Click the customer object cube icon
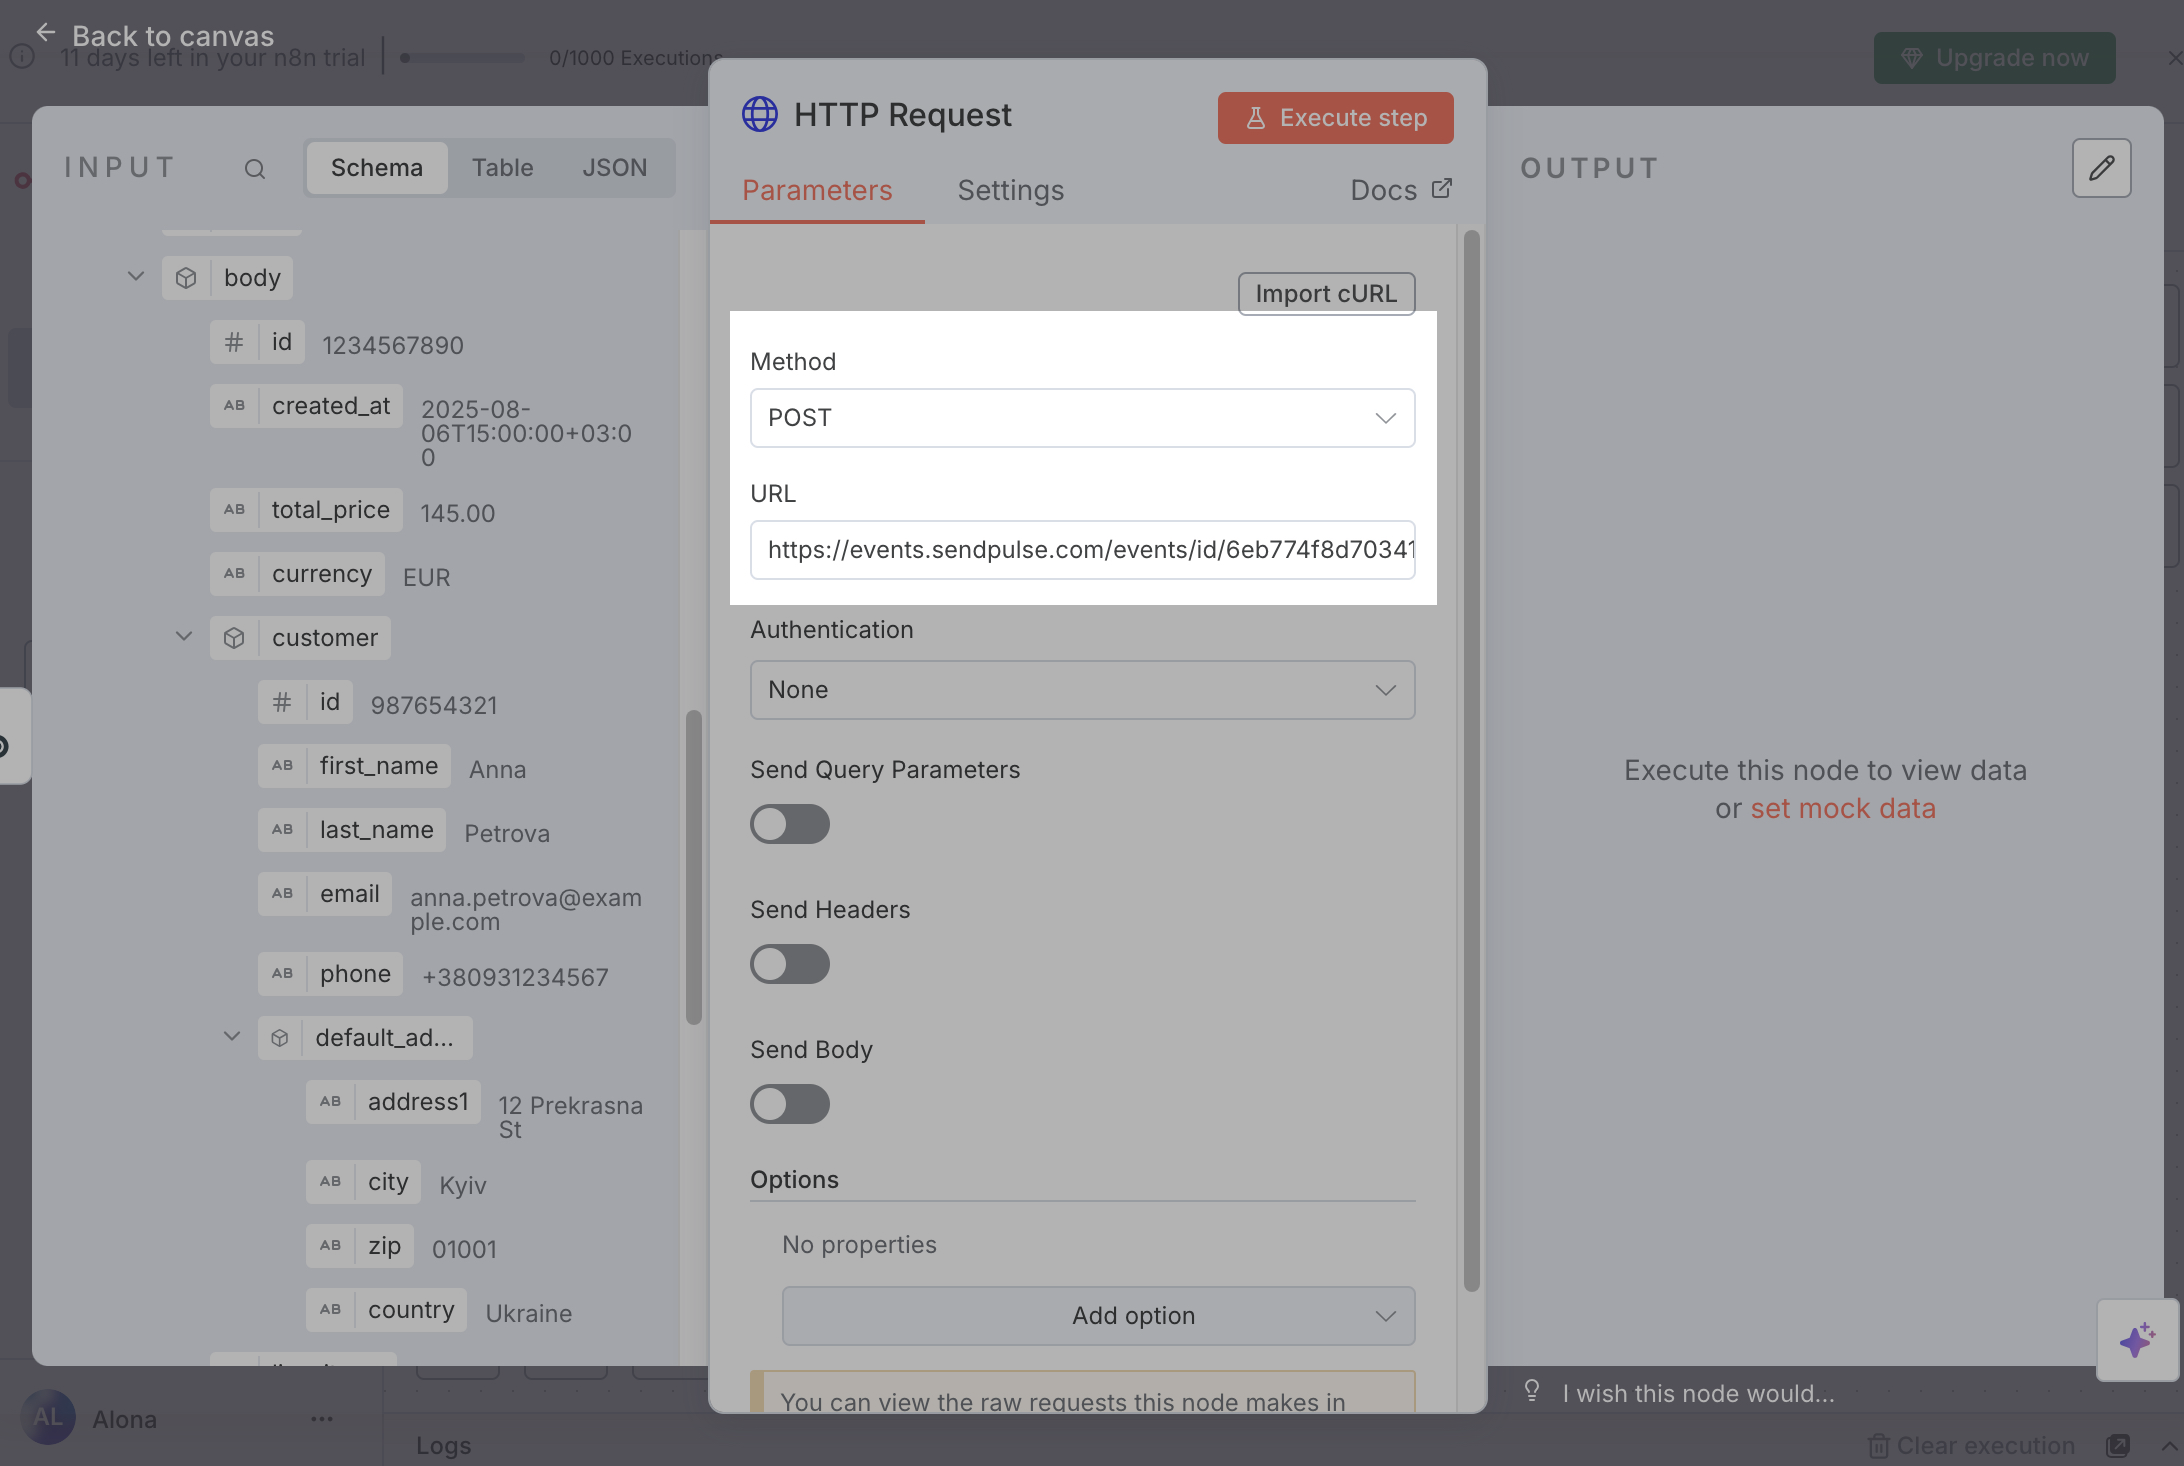This screenshot has width=2184, height=1466. pyautogui.click(x=234, y=638)
